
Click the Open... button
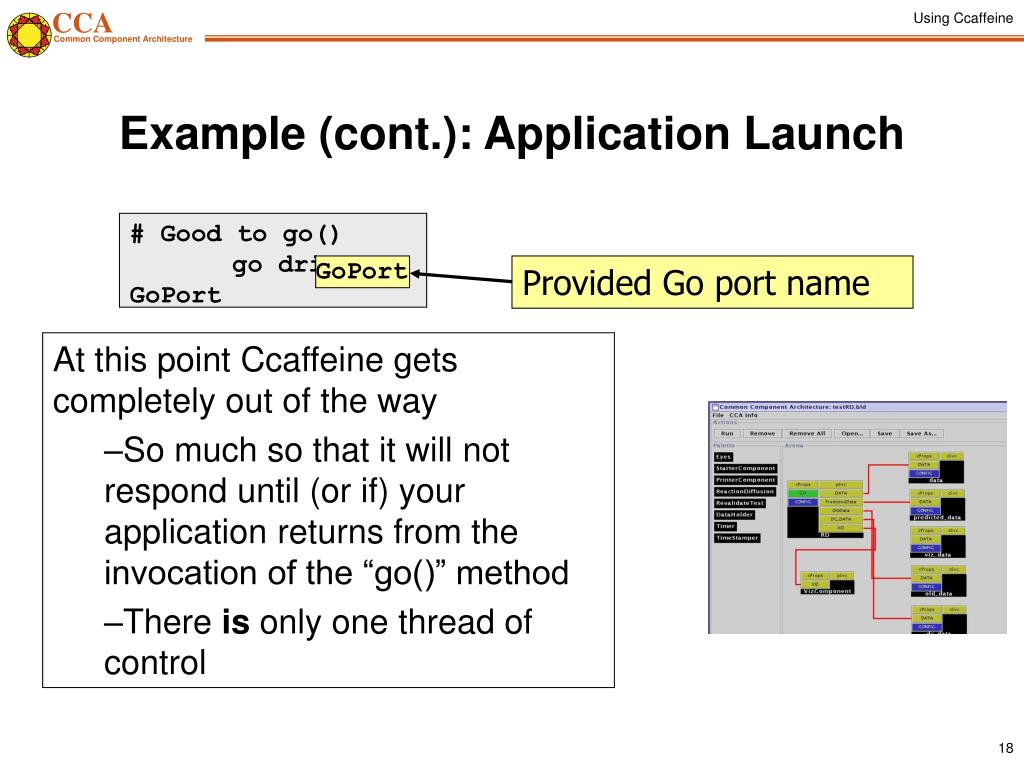(x=852, y=434)
